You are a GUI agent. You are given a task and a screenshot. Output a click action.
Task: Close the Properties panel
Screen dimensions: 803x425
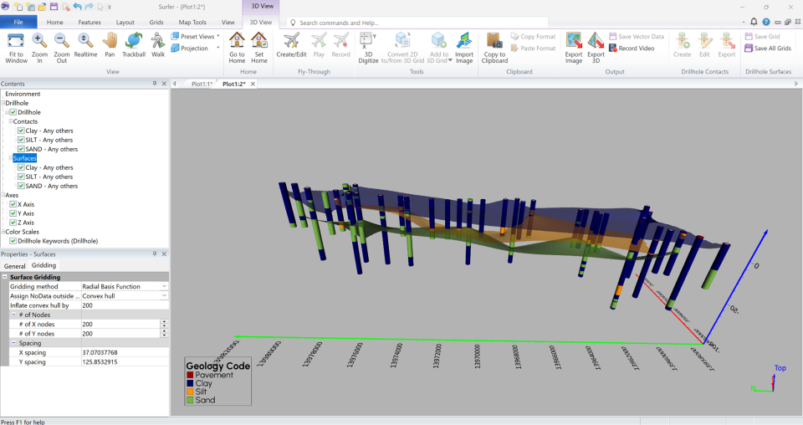coord(164,254)
